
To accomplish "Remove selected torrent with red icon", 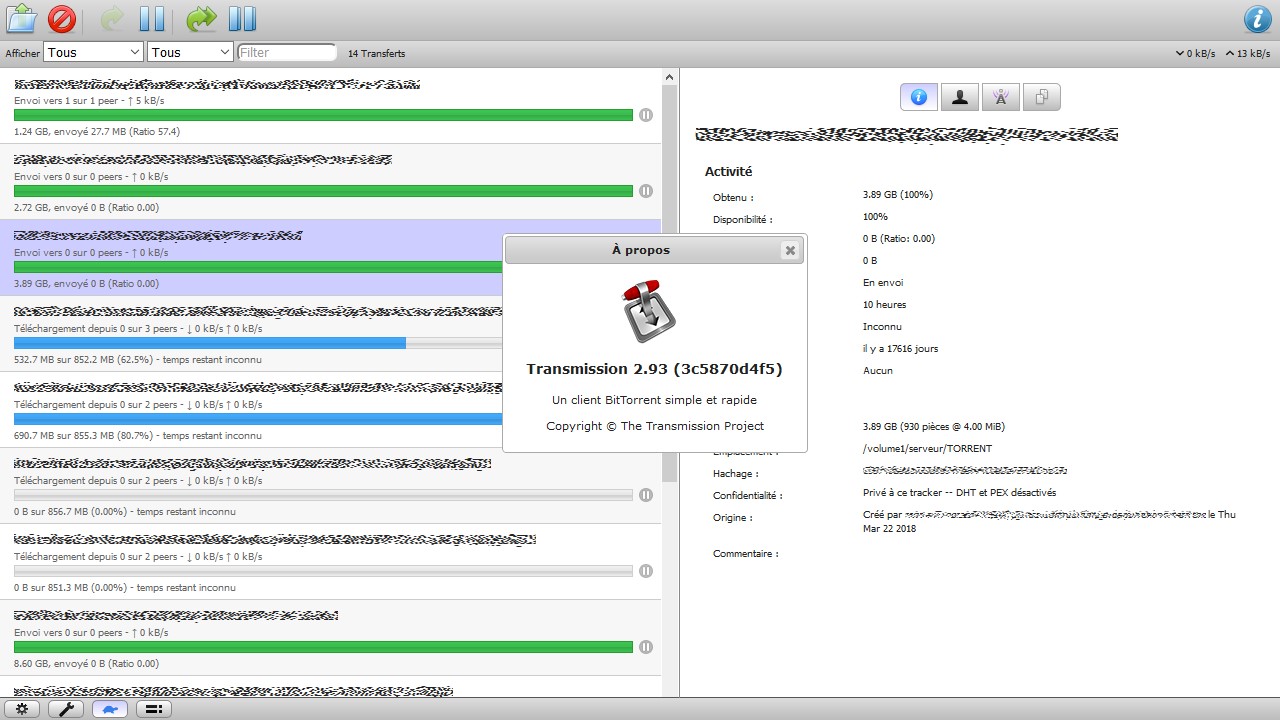I will [x=62, y=18].
